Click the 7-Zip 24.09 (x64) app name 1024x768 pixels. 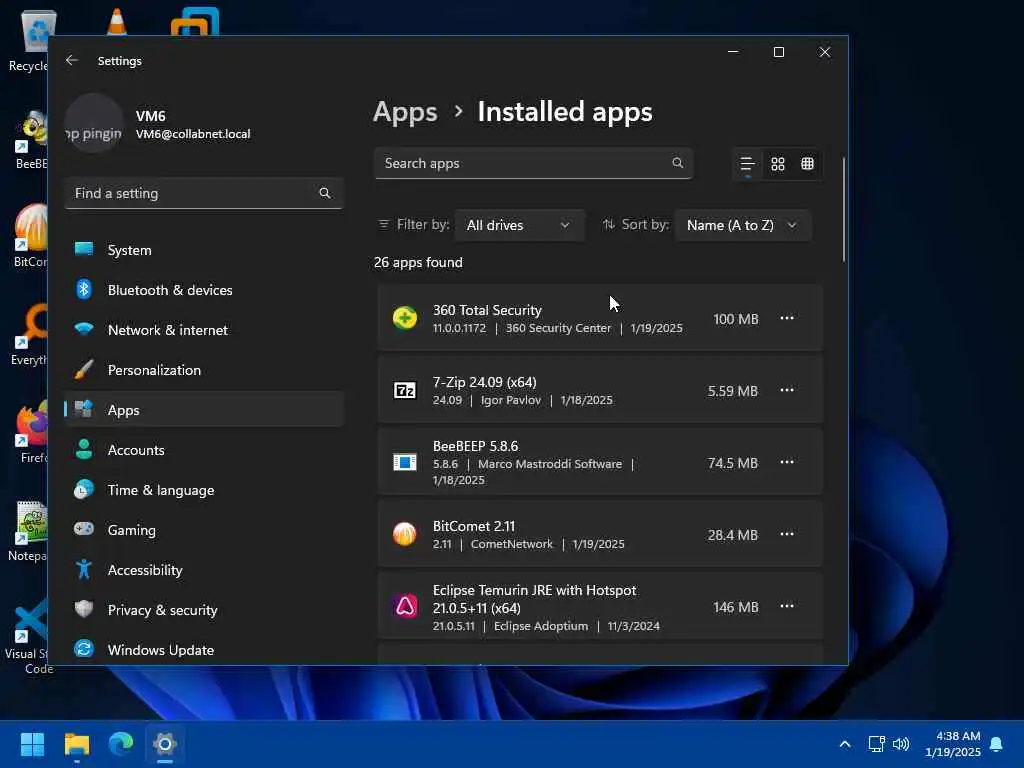click(485, 382)
